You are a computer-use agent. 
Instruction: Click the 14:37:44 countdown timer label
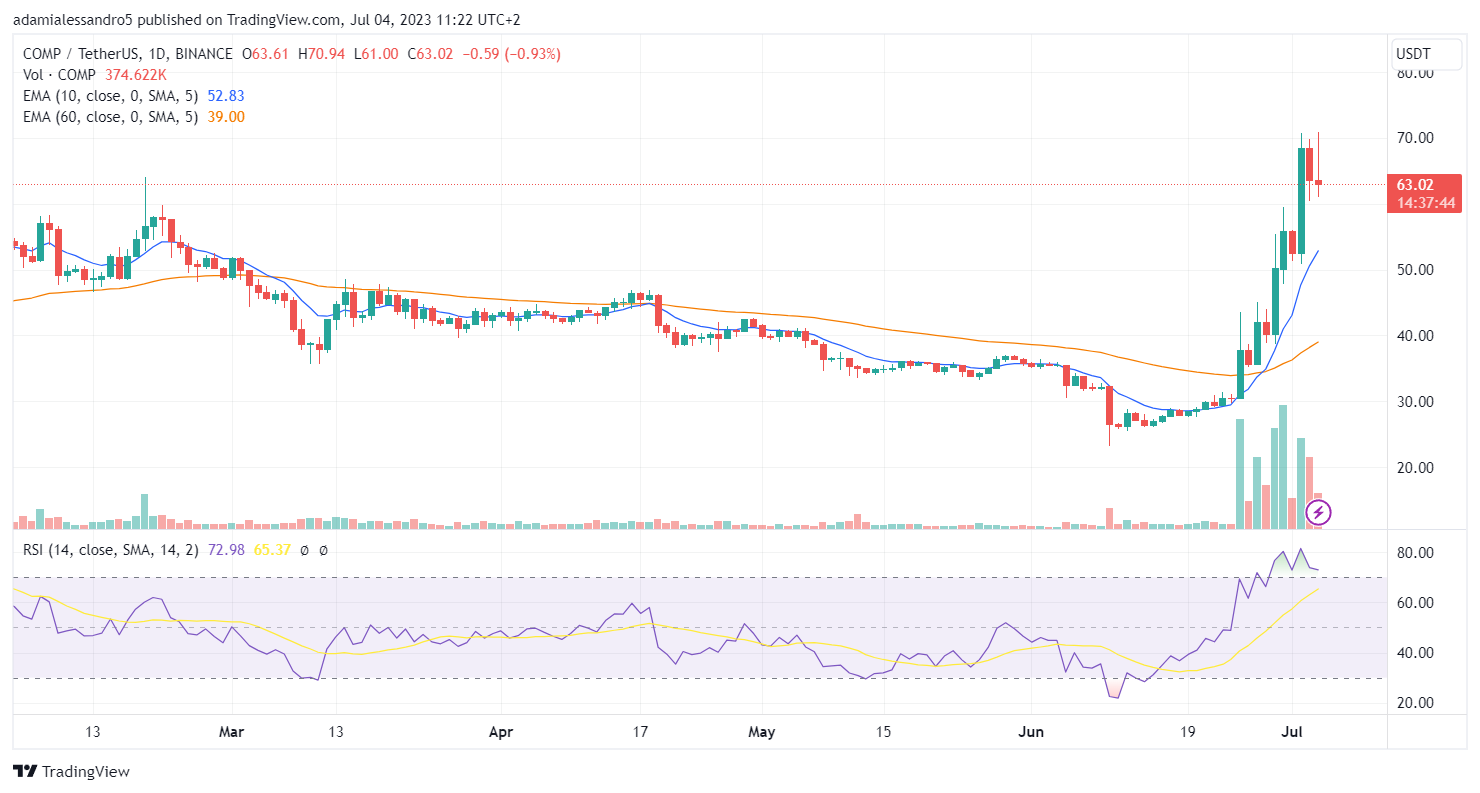pyautogui.click(x=1426, y=203)
